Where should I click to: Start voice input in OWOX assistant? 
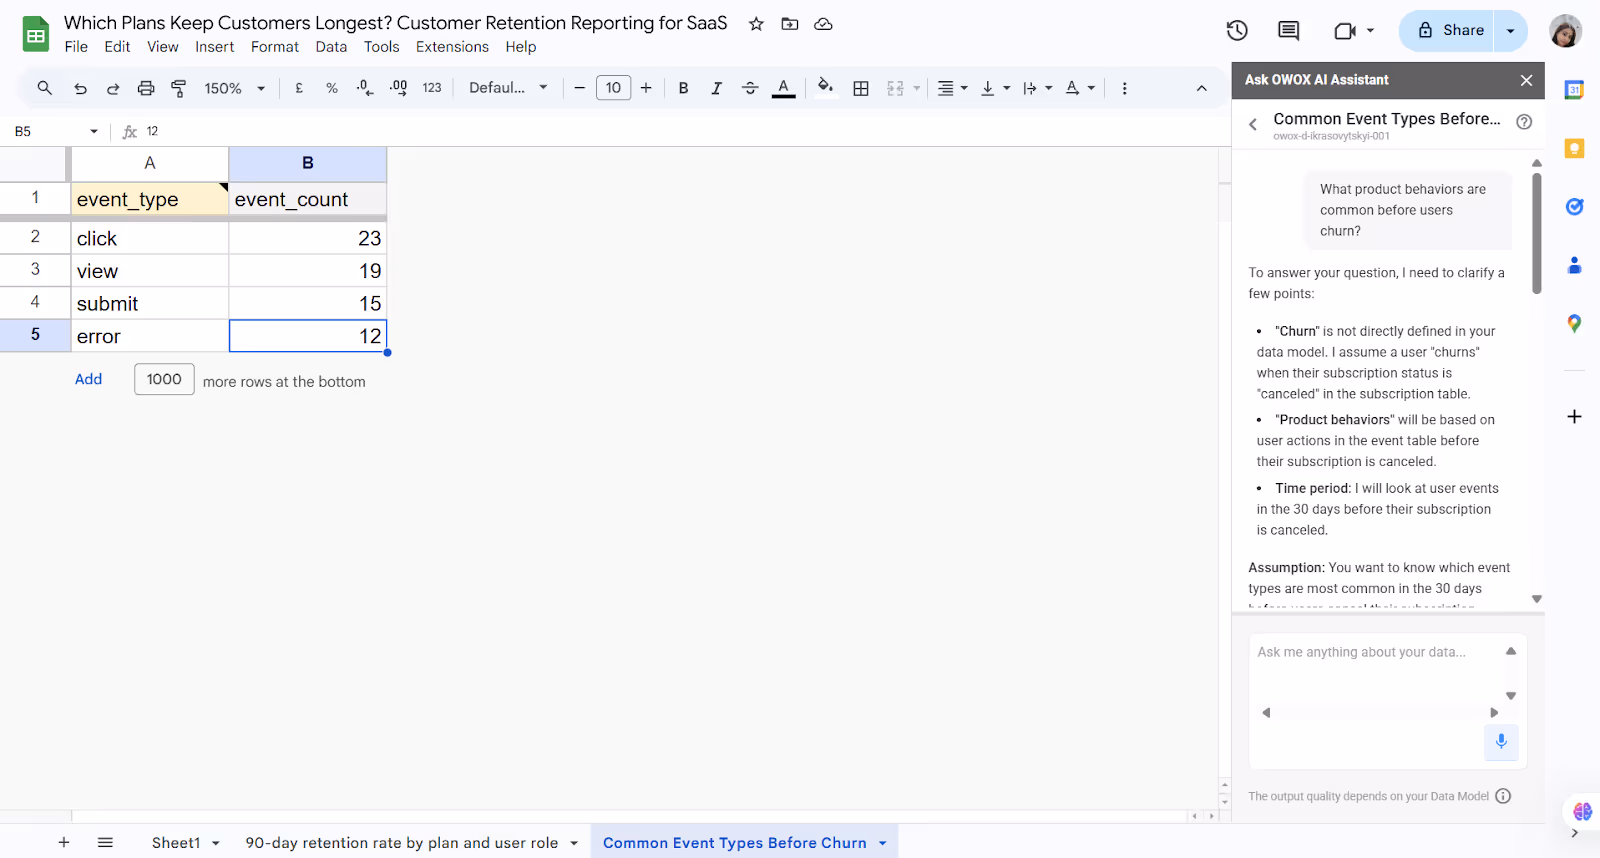click(x=1501, y=742)
